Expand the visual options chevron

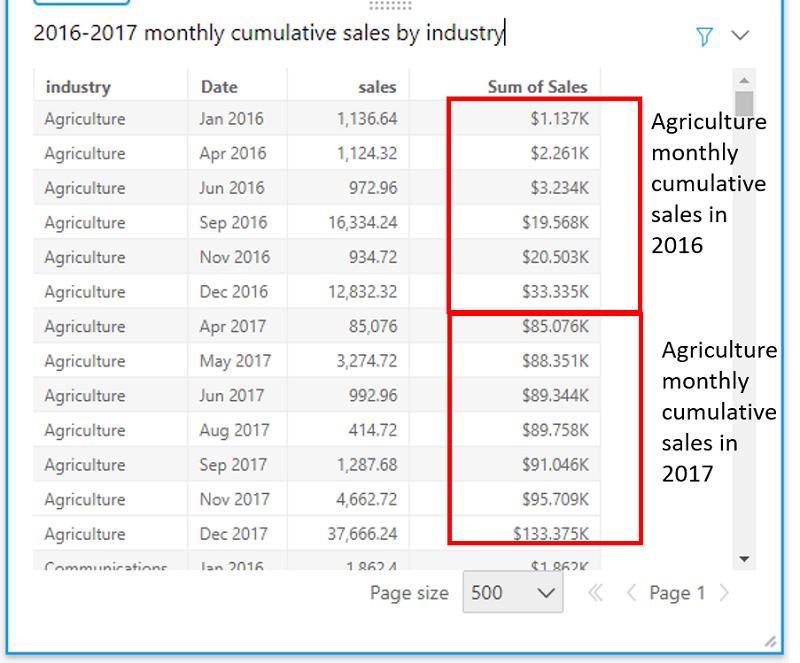point(740,35)
